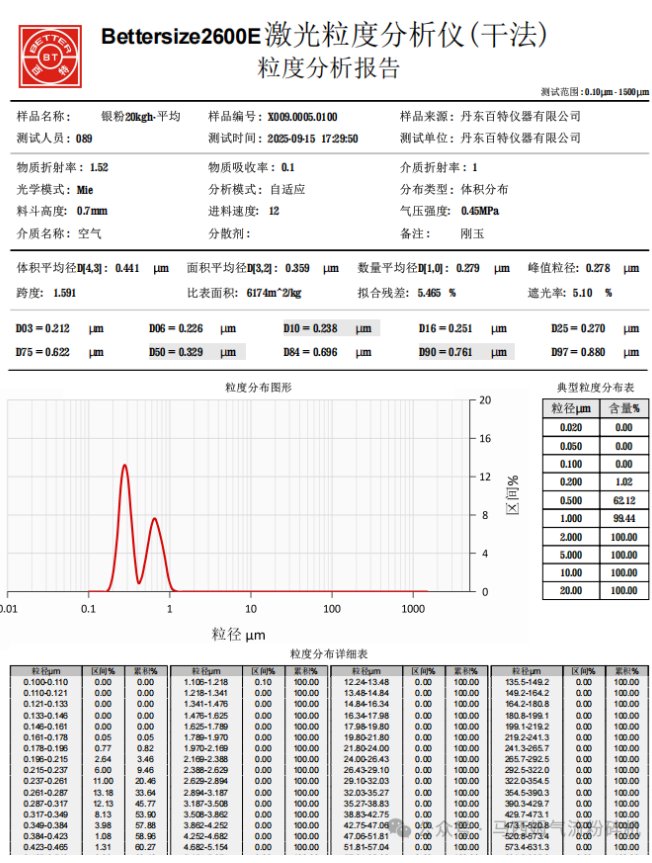Select air pressure 0.45MPa value

coord(480,211)
